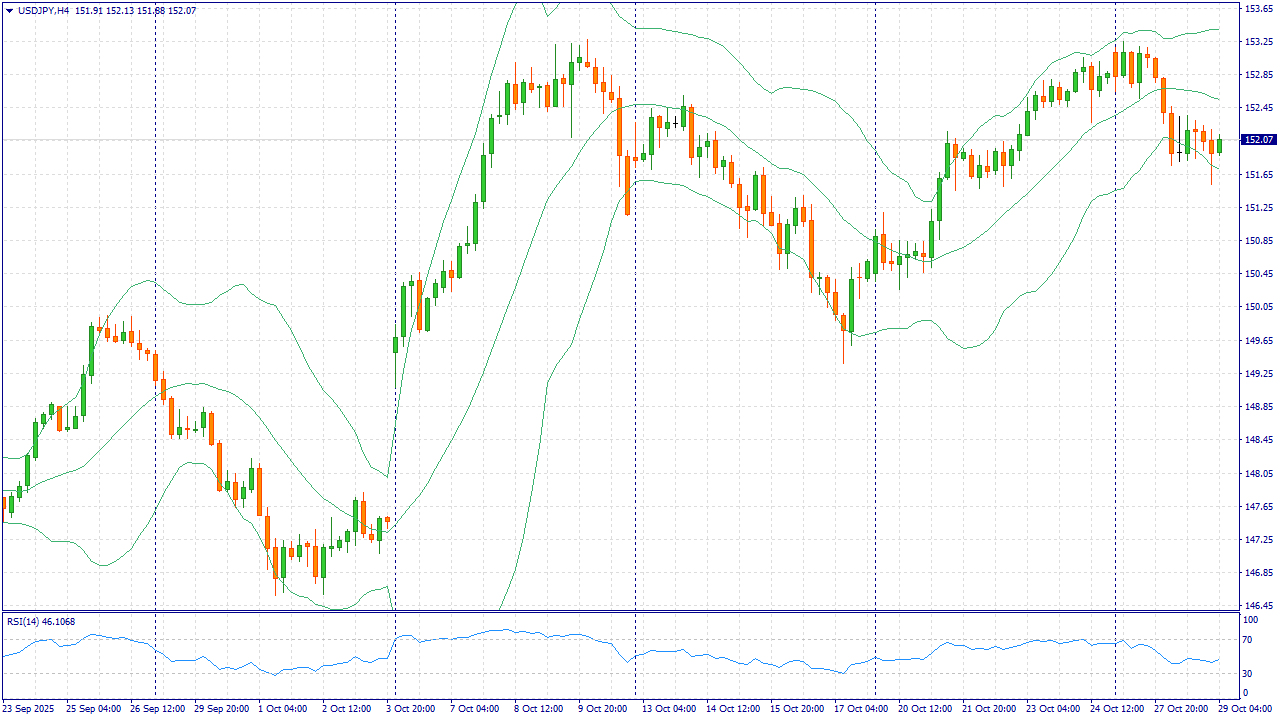
Task: Click the border between chart and RSI panel
Action: (x=620, y=611)
